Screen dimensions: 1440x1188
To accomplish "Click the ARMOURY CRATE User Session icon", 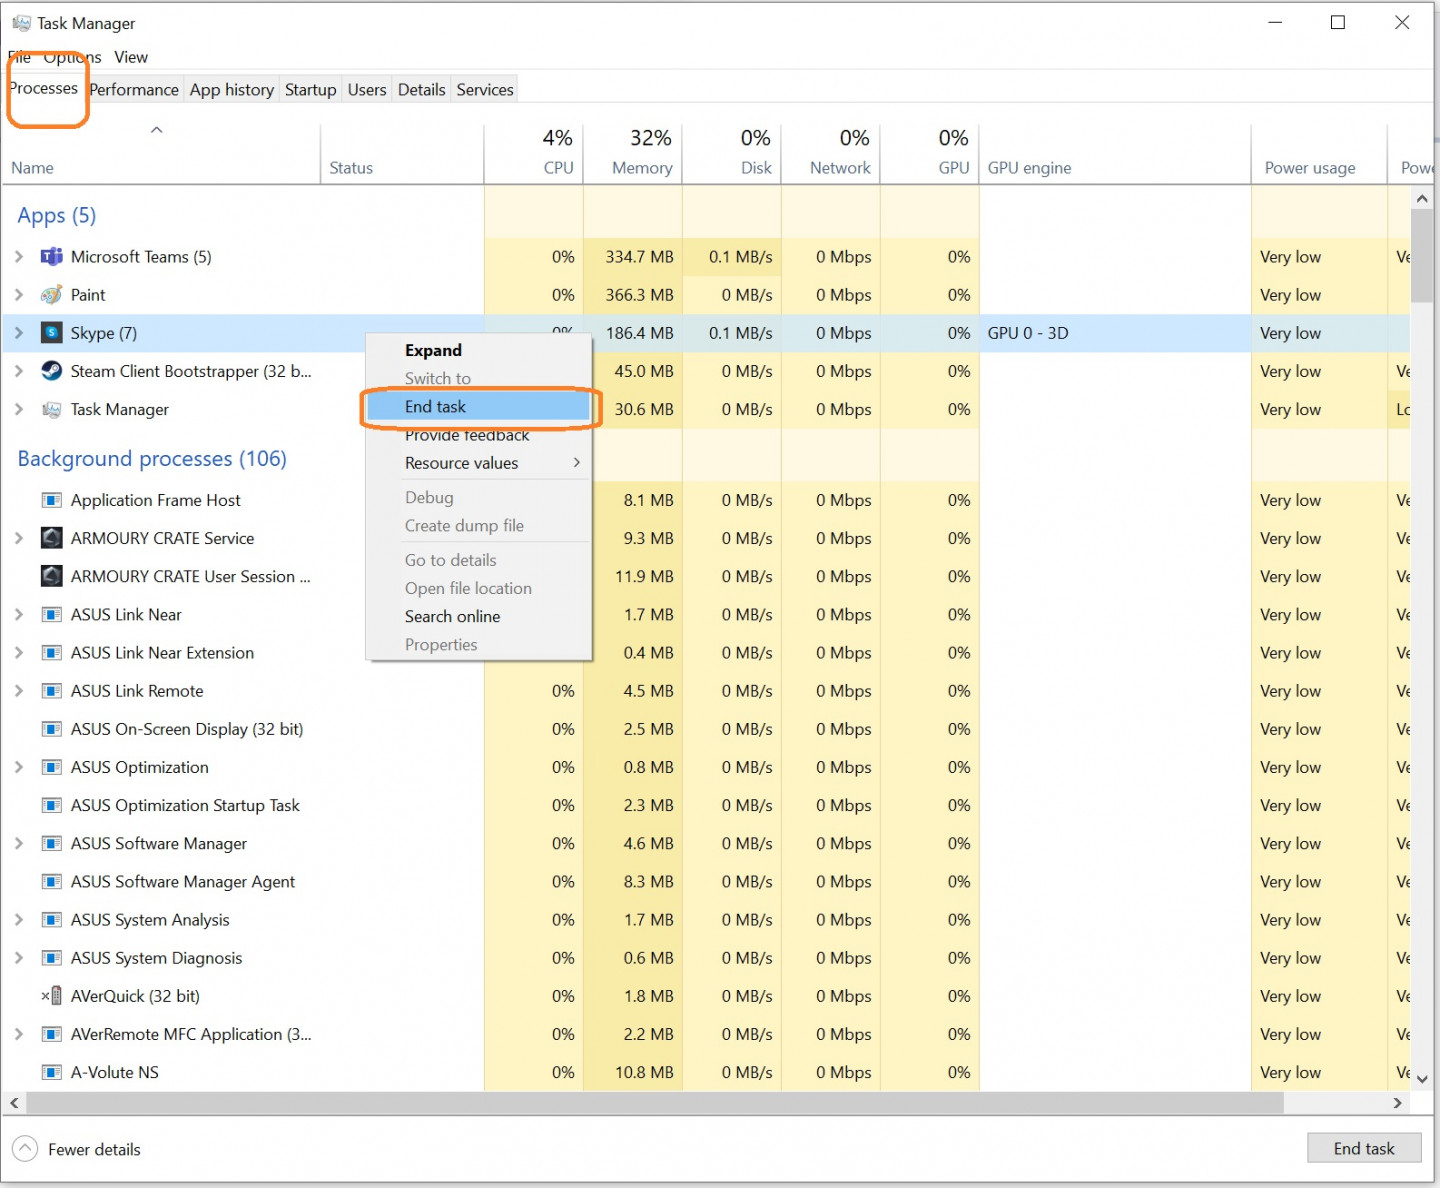I will pyautogui.click(x=51, y=576).
